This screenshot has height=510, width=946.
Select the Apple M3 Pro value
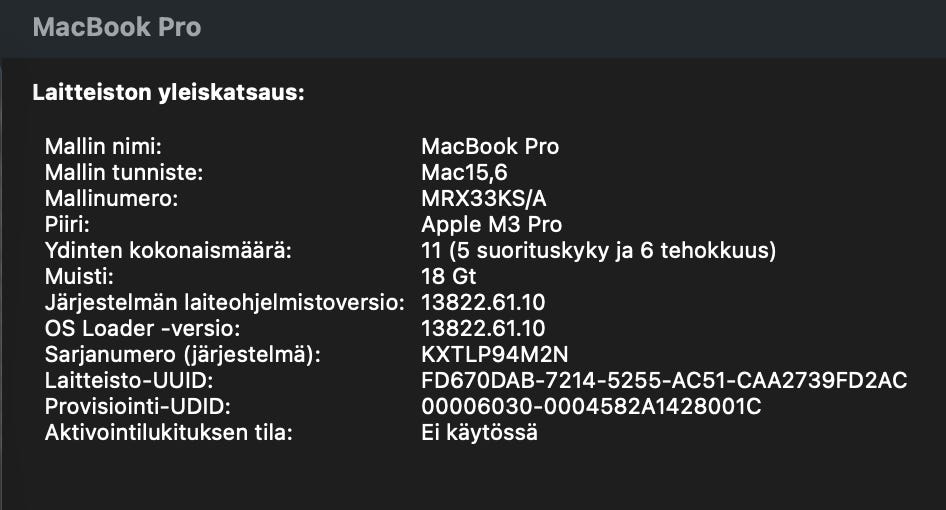(491, 224)
